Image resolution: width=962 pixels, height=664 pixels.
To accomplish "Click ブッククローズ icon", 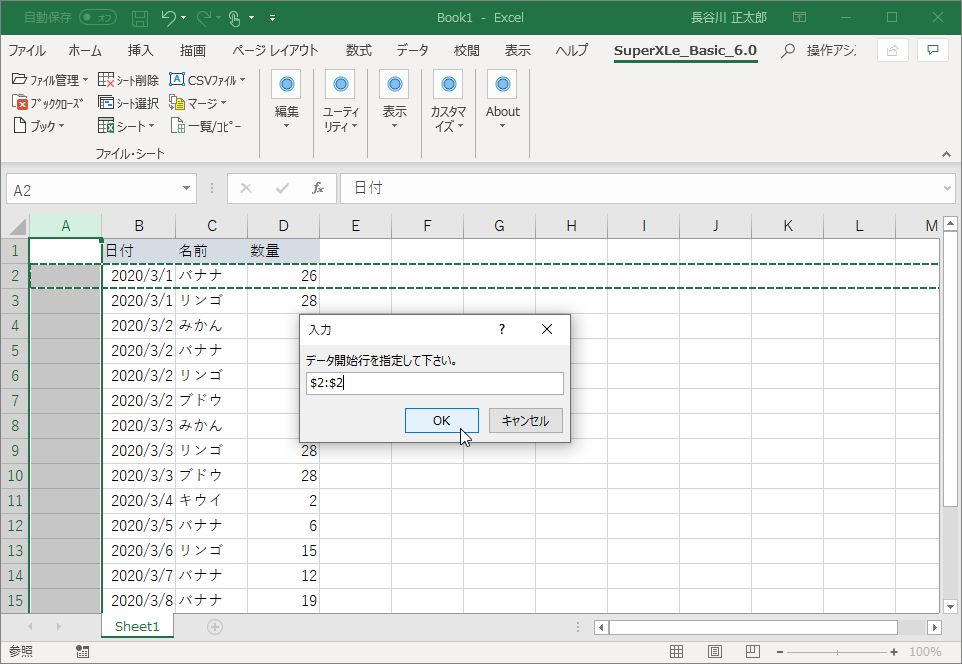I will (x=47, y=103).
